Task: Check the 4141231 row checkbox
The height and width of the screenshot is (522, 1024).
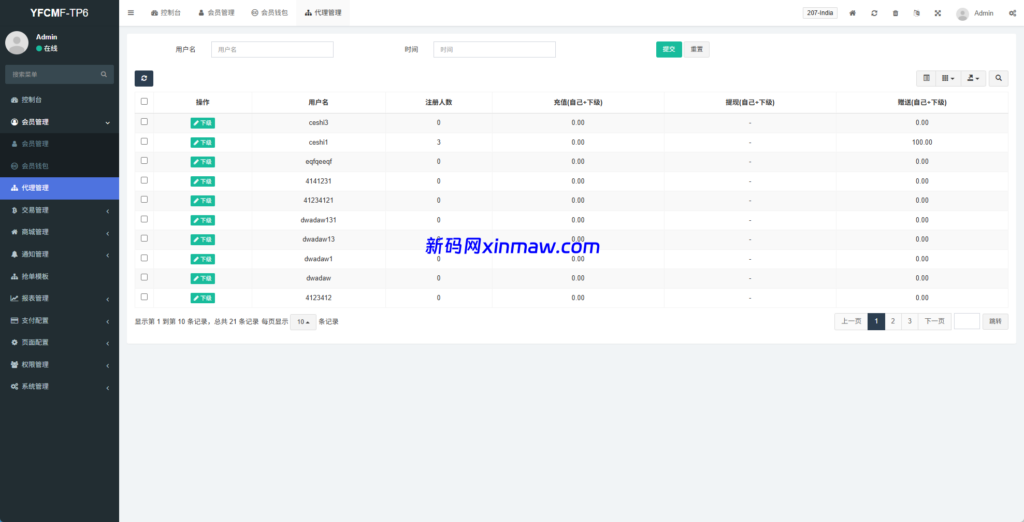Action: [144, 180]
